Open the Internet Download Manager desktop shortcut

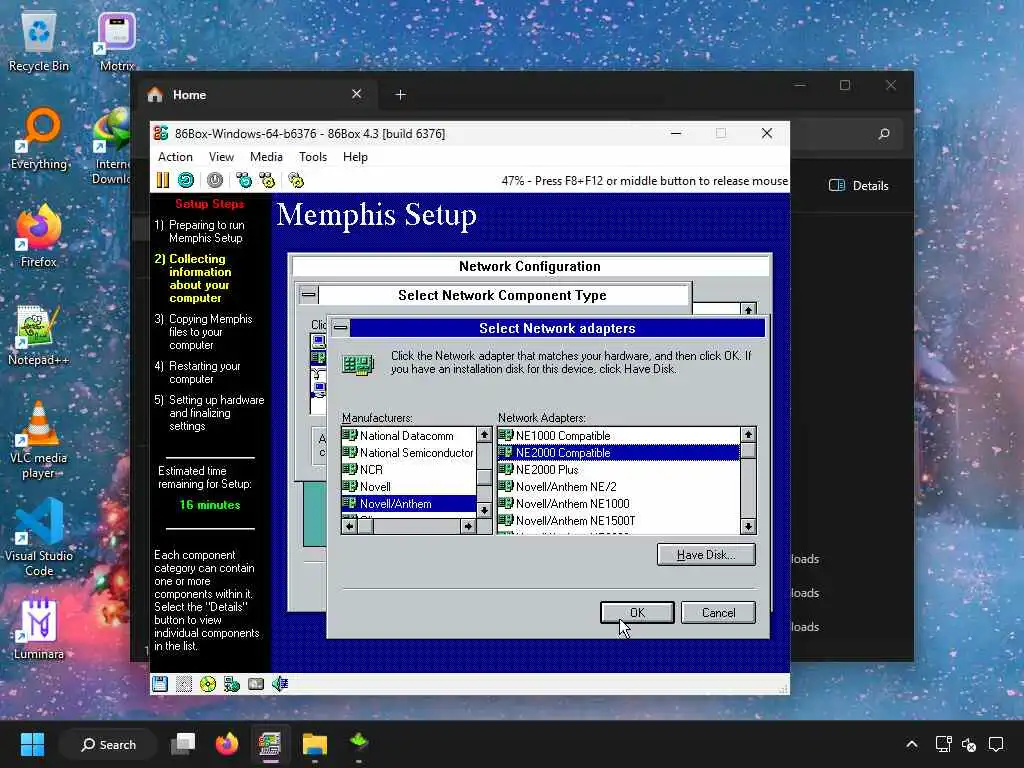[111, 146]
